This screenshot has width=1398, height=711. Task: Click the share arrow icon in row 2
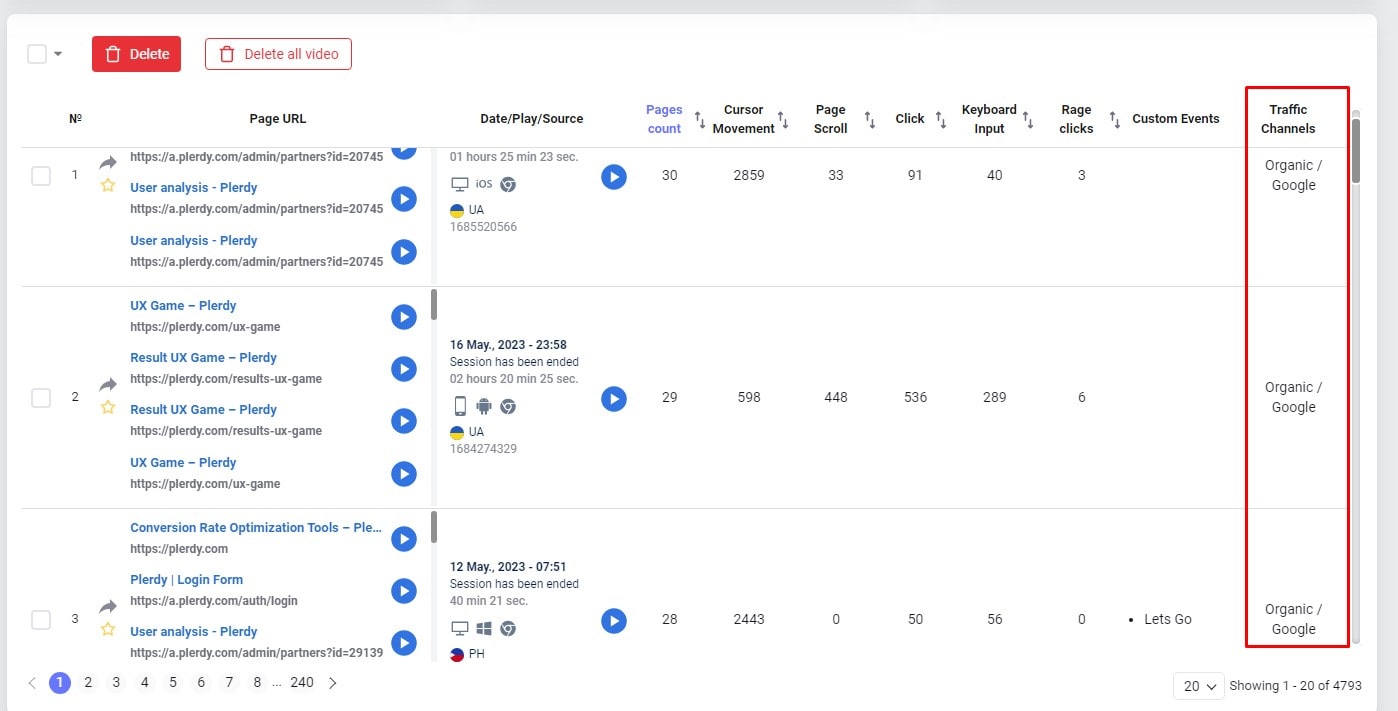pyautogui.click(x=108, y=384)
